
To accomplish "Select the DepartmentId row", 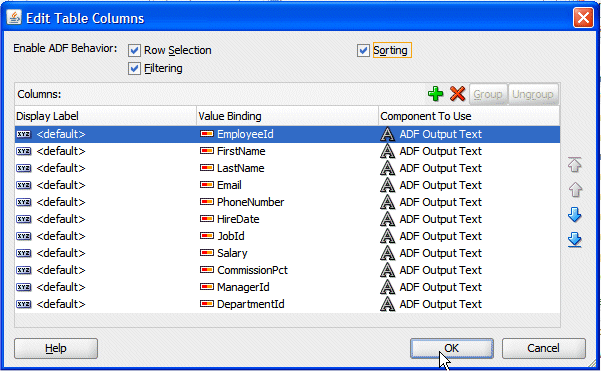I will tap(287, 304).
